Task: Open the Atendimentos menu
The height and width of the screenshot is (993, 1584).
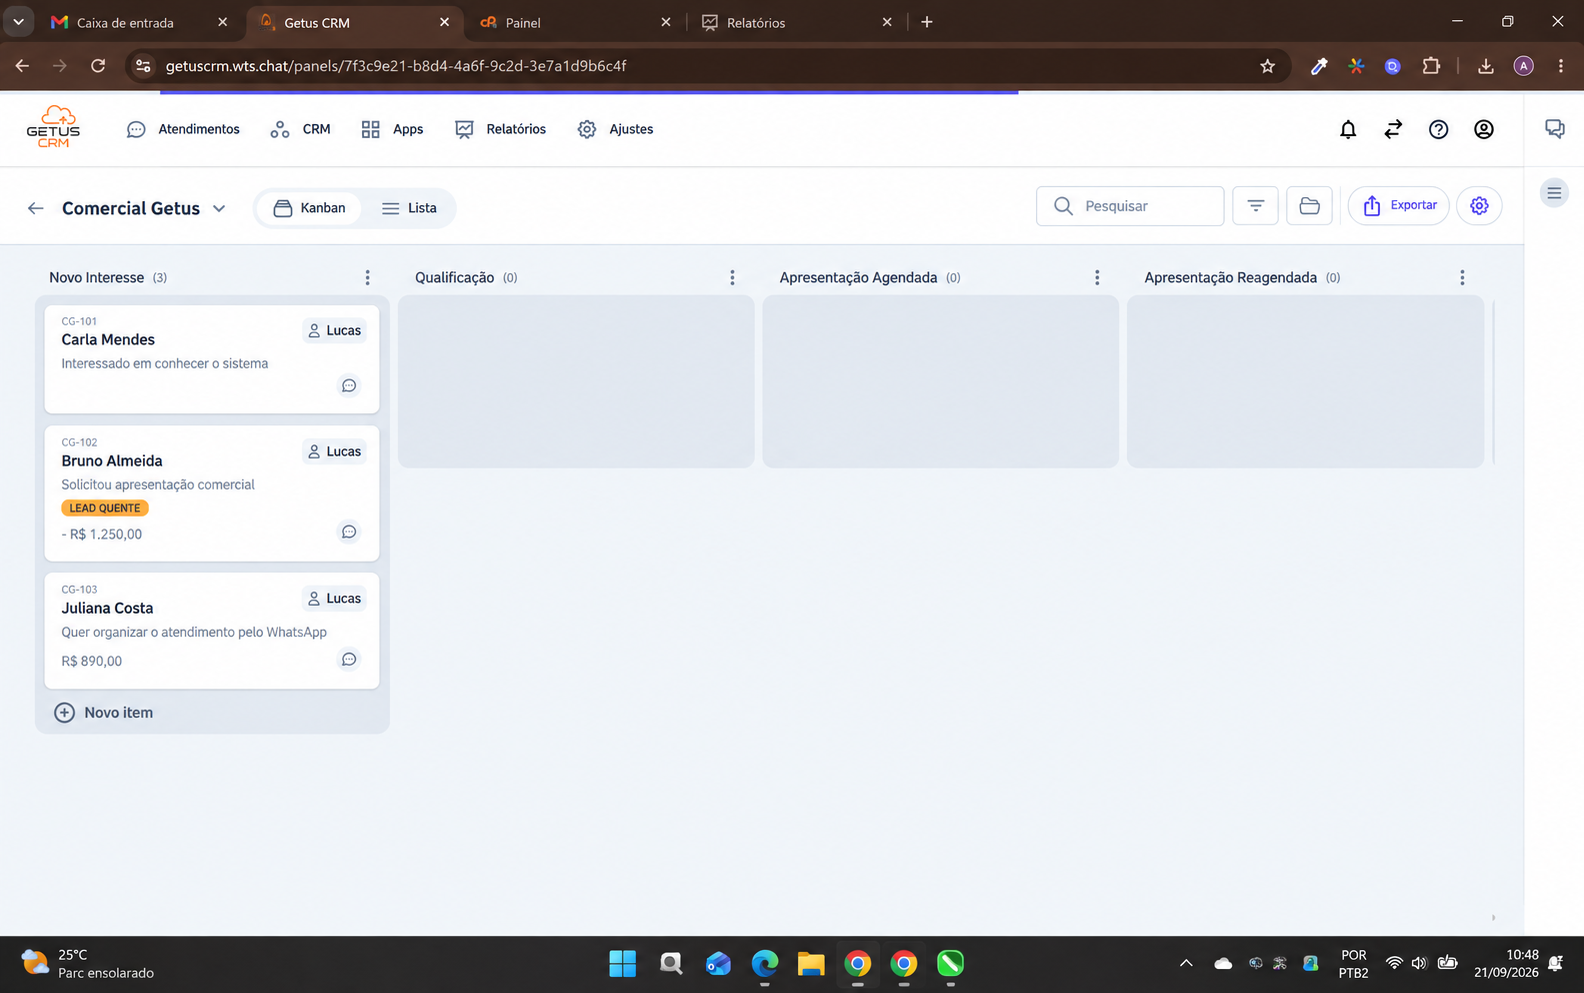Action: coord(183,129)
